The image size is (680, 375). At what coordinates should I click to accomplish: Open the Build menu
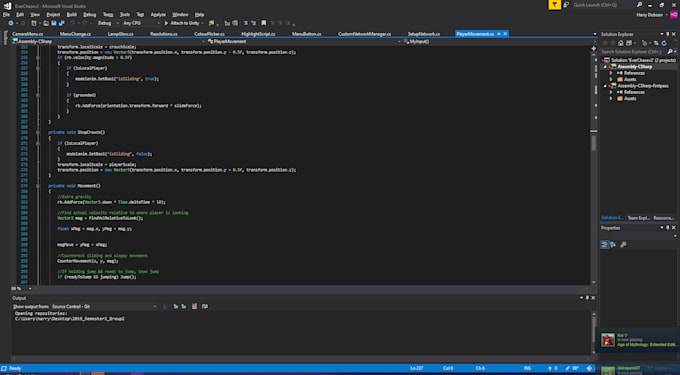72,15
